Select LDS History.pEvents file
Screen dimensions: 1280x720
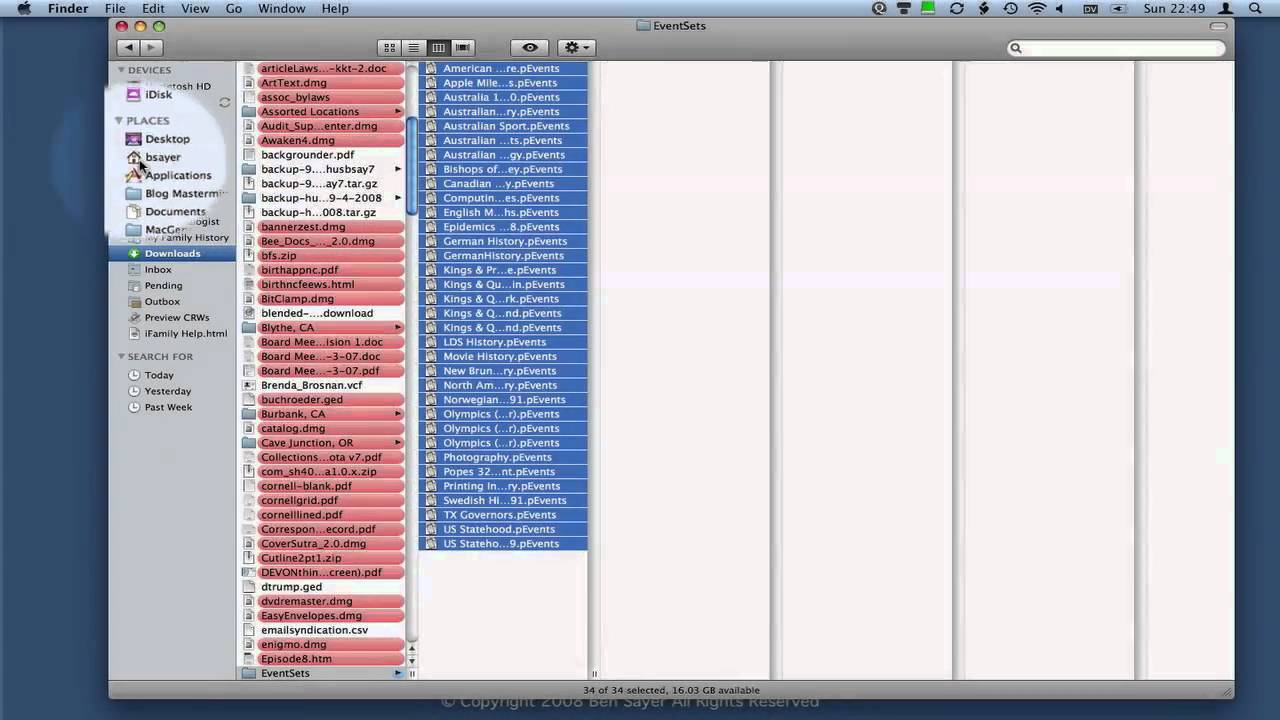tap(503, 342)
